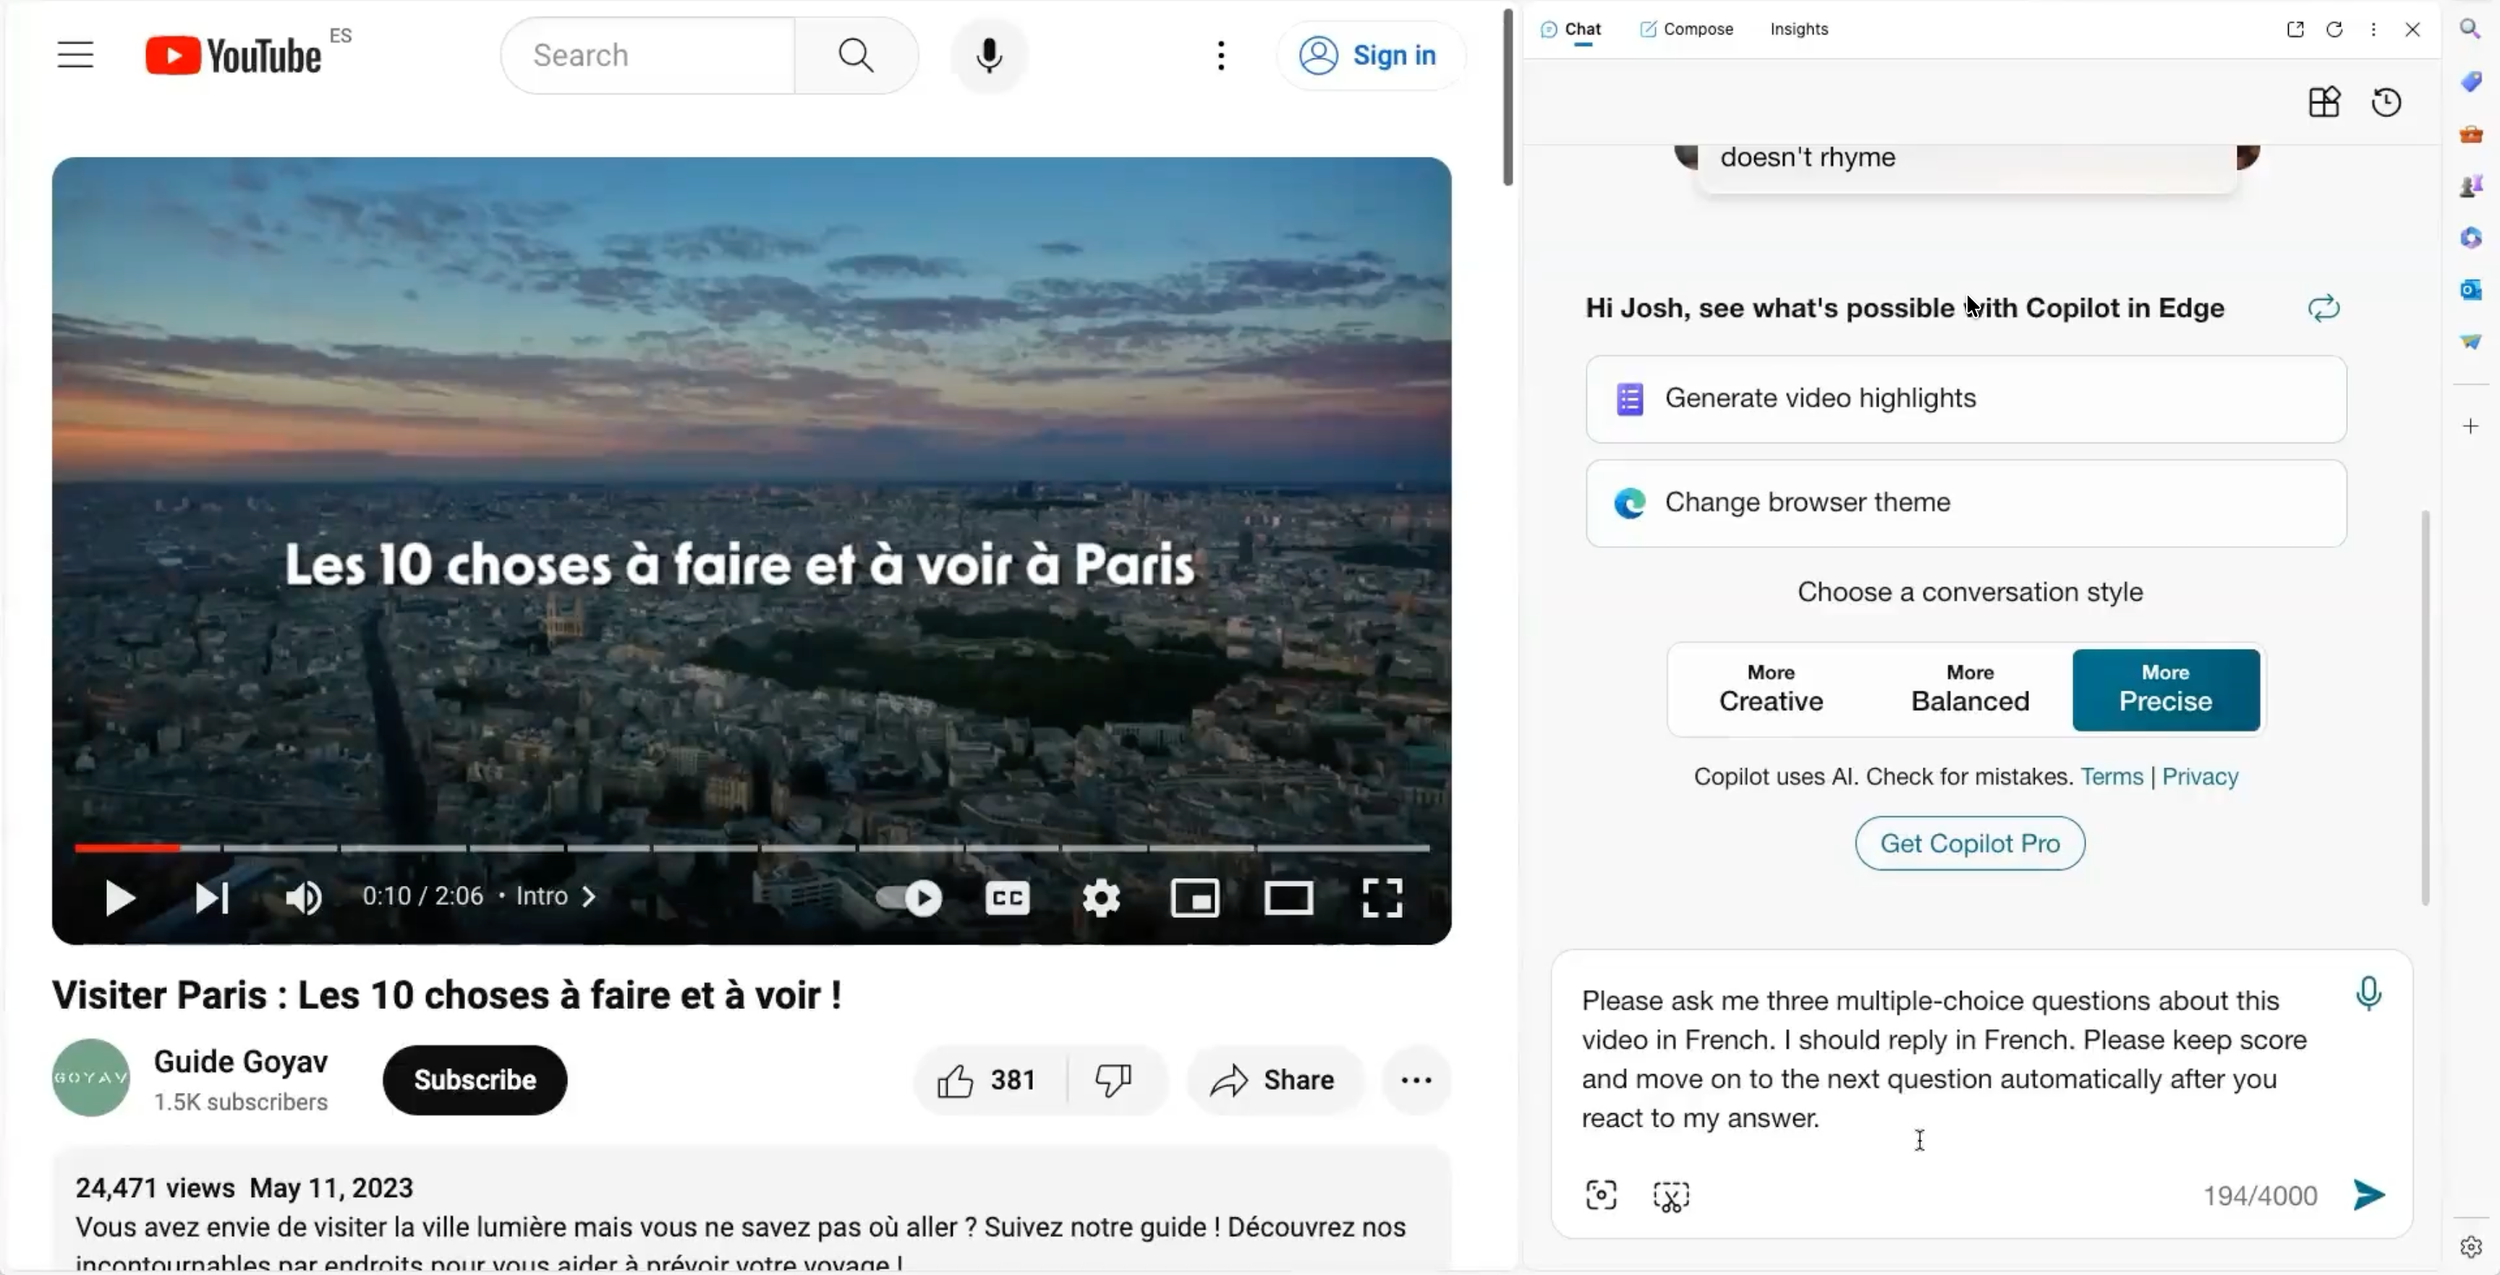Open the Insights tab

1799,29
